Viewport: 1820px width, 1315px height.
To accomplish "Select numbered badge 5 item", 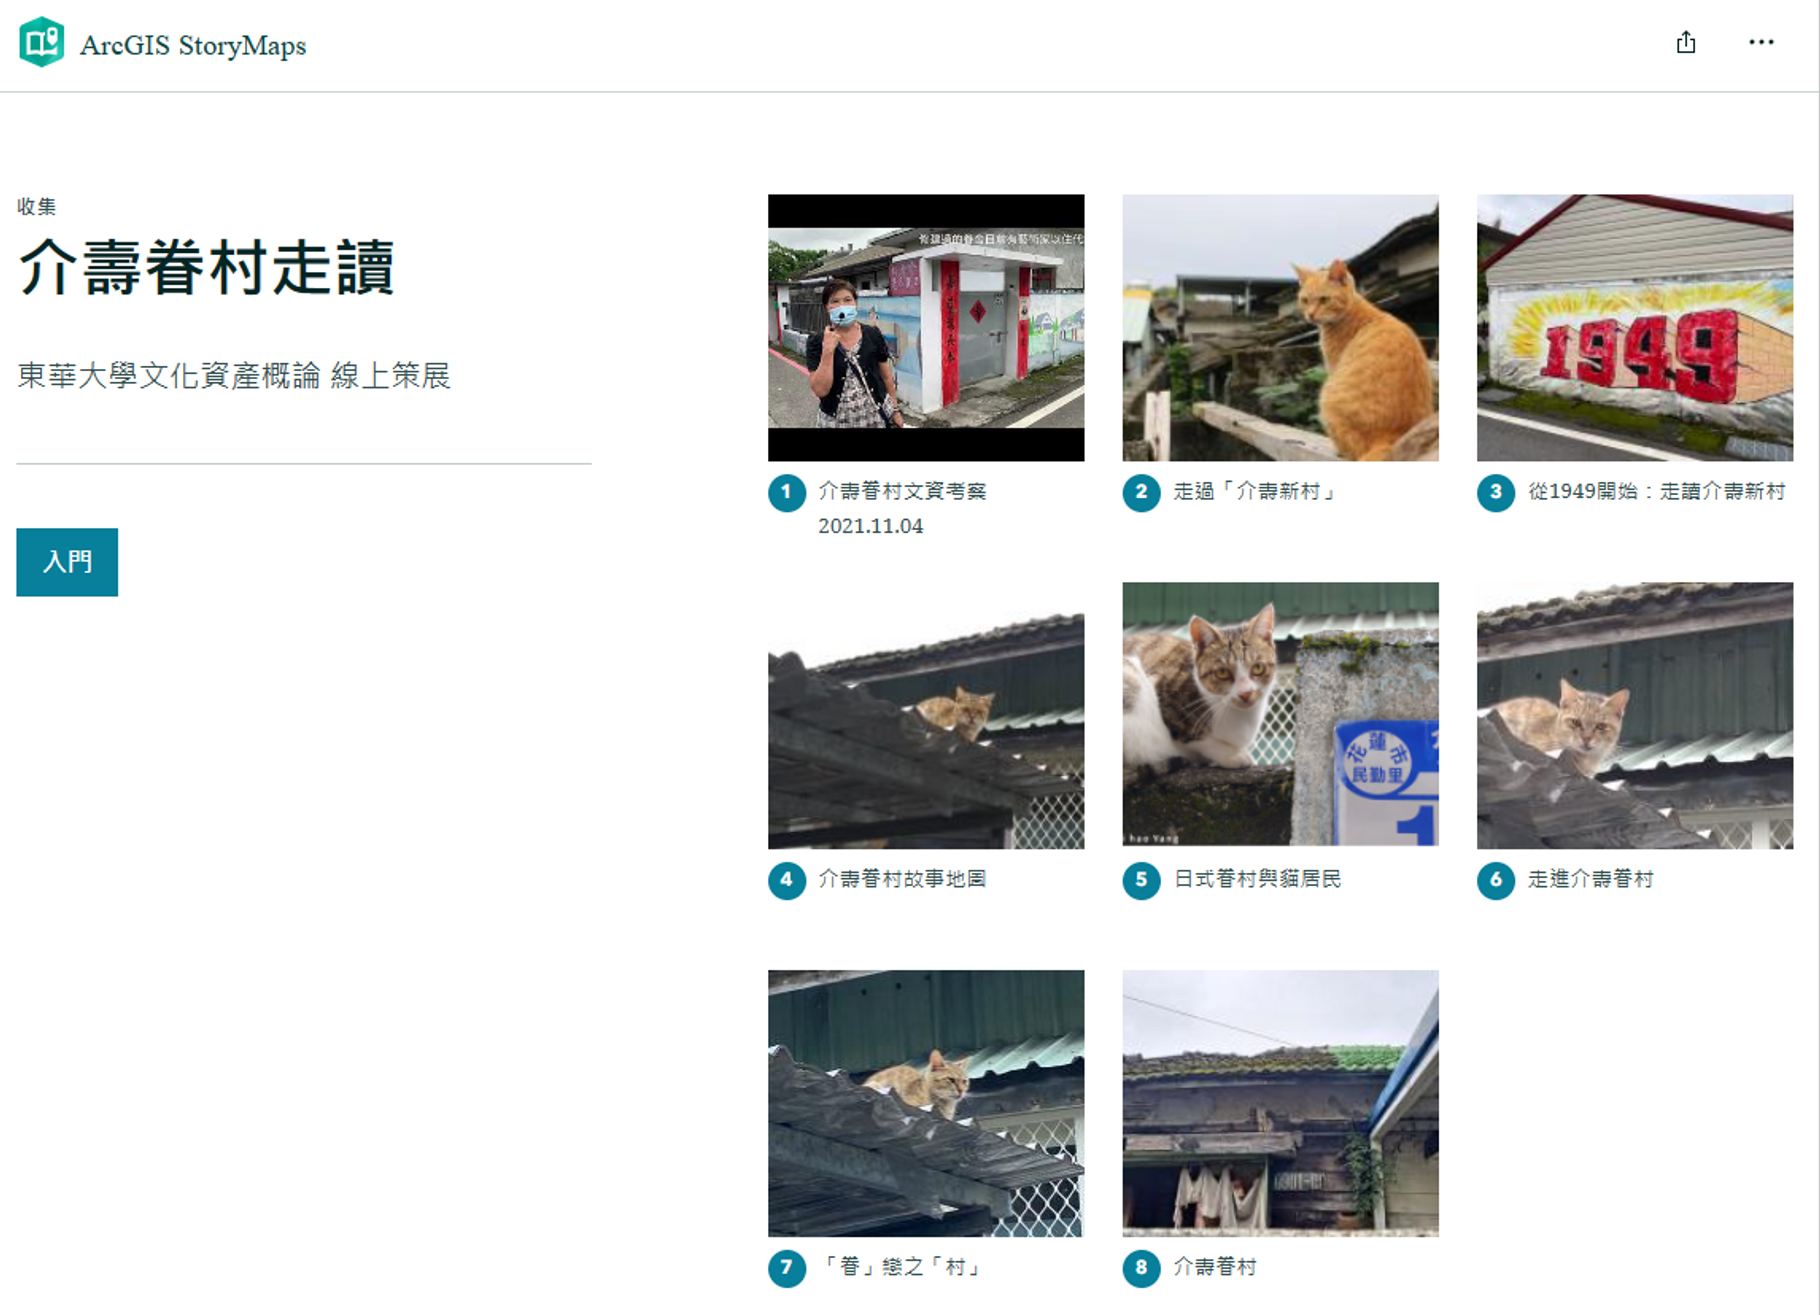I will pos(1141,880).
